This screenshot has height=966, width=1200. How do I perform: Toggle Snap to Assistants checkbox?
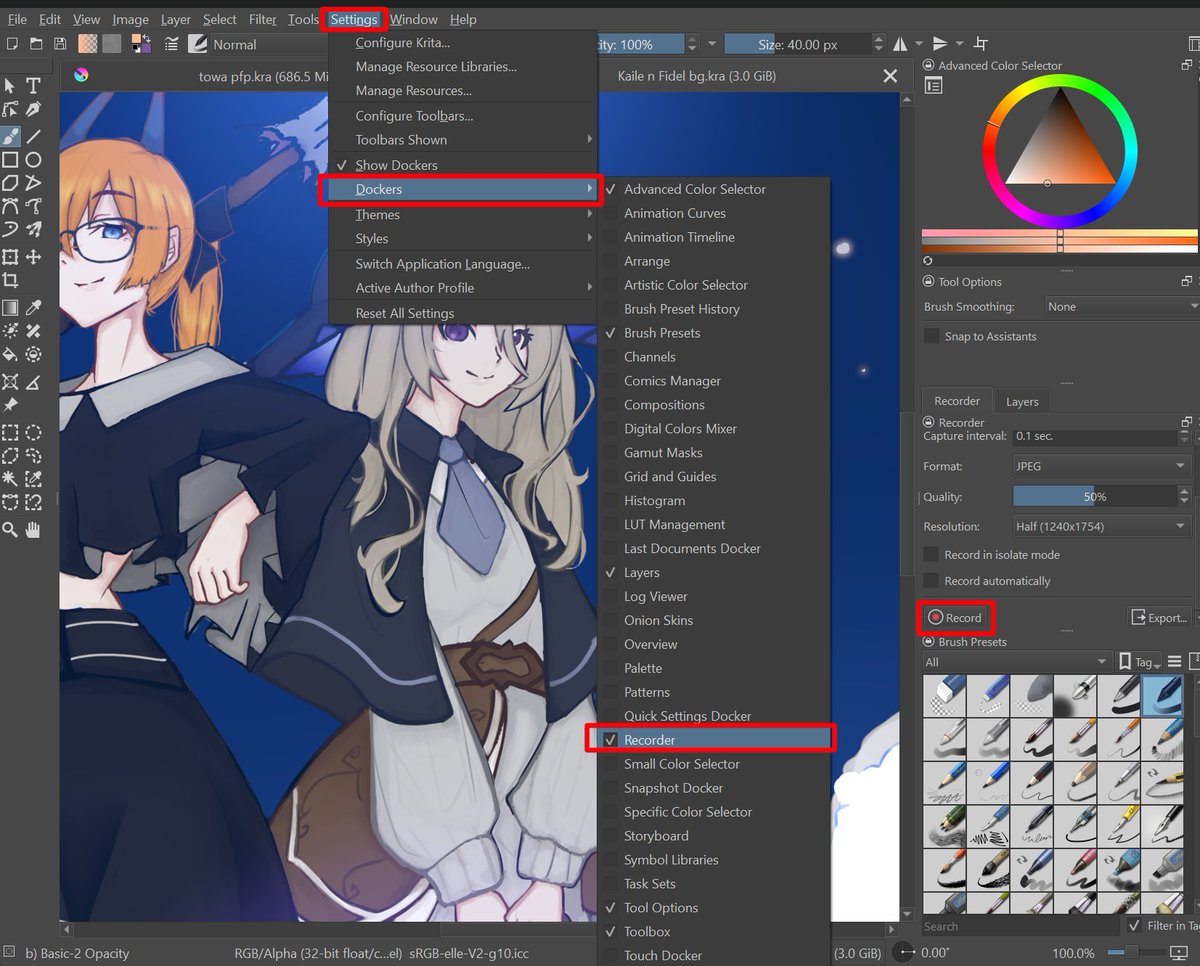(x=931, y=336)
